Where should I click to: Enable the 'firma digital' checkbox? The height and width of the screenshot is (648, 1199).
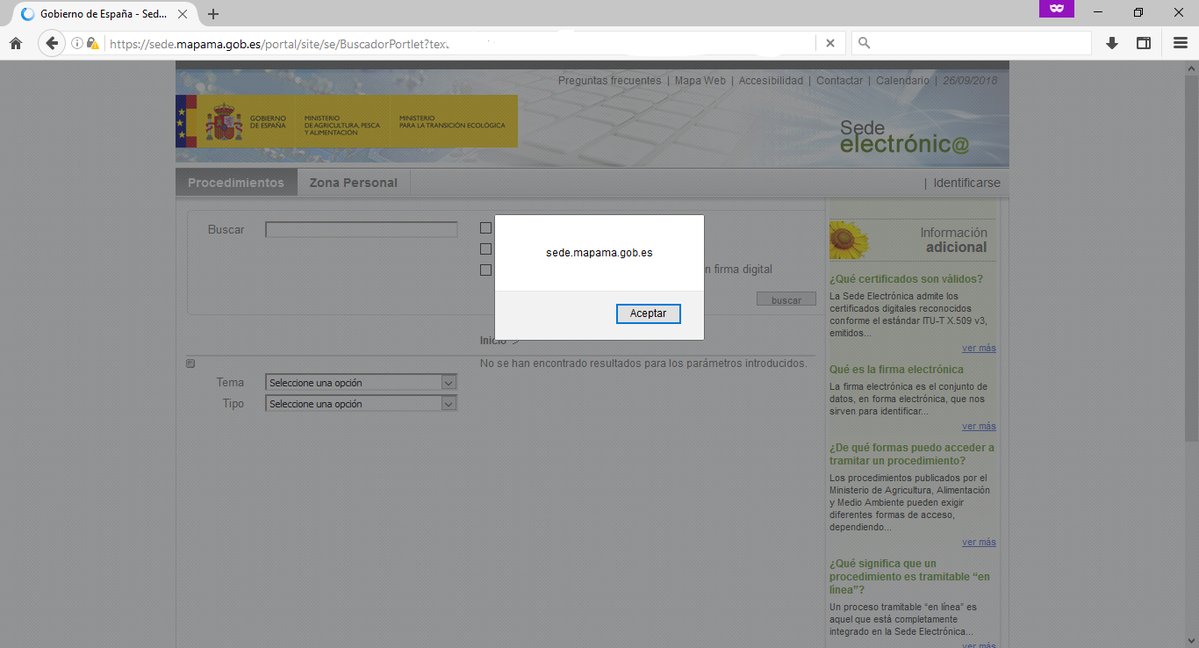click(486, 270)
